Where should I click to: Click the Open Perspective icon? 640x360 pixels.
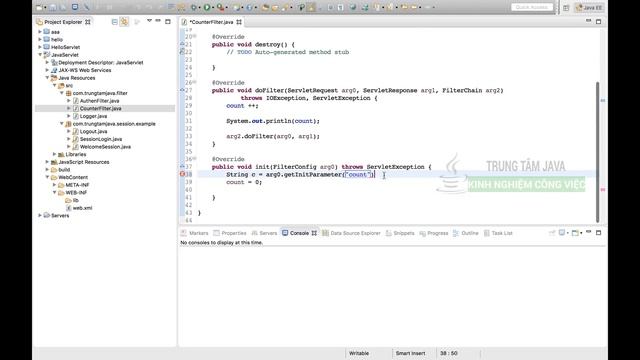(566, 8)
